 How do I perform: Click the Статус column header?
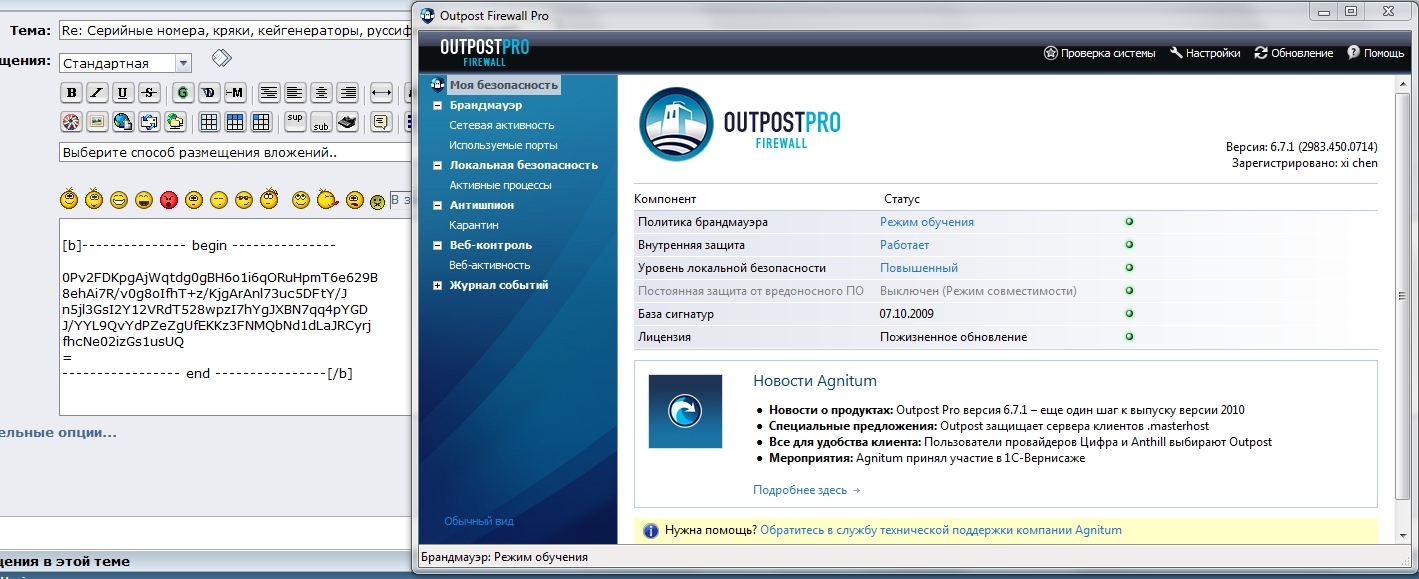tap(902, 199)
